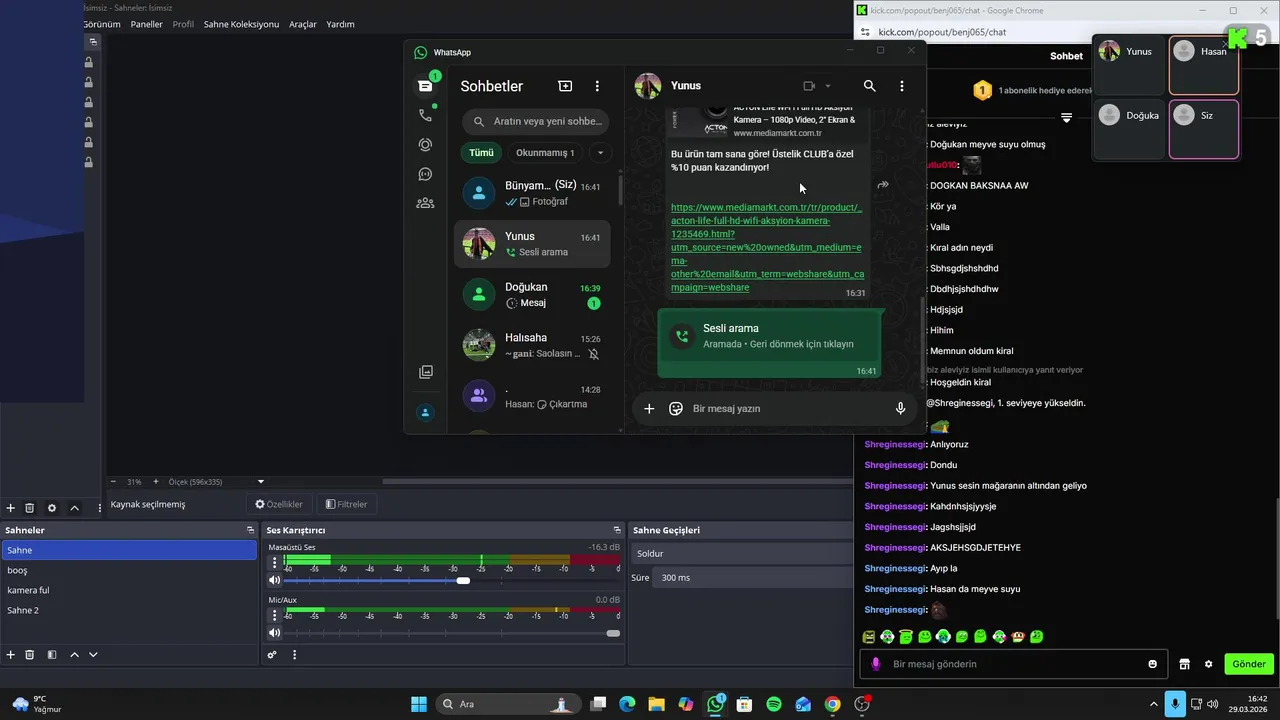Add a new scene in OBS Sahneler panel
Screen dimensions: 1280x720
11,654
